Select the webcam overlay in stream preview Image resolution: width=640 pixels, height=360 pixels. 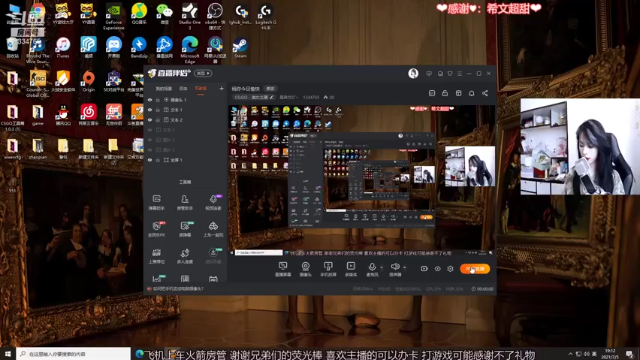click(x=469, y=166)
